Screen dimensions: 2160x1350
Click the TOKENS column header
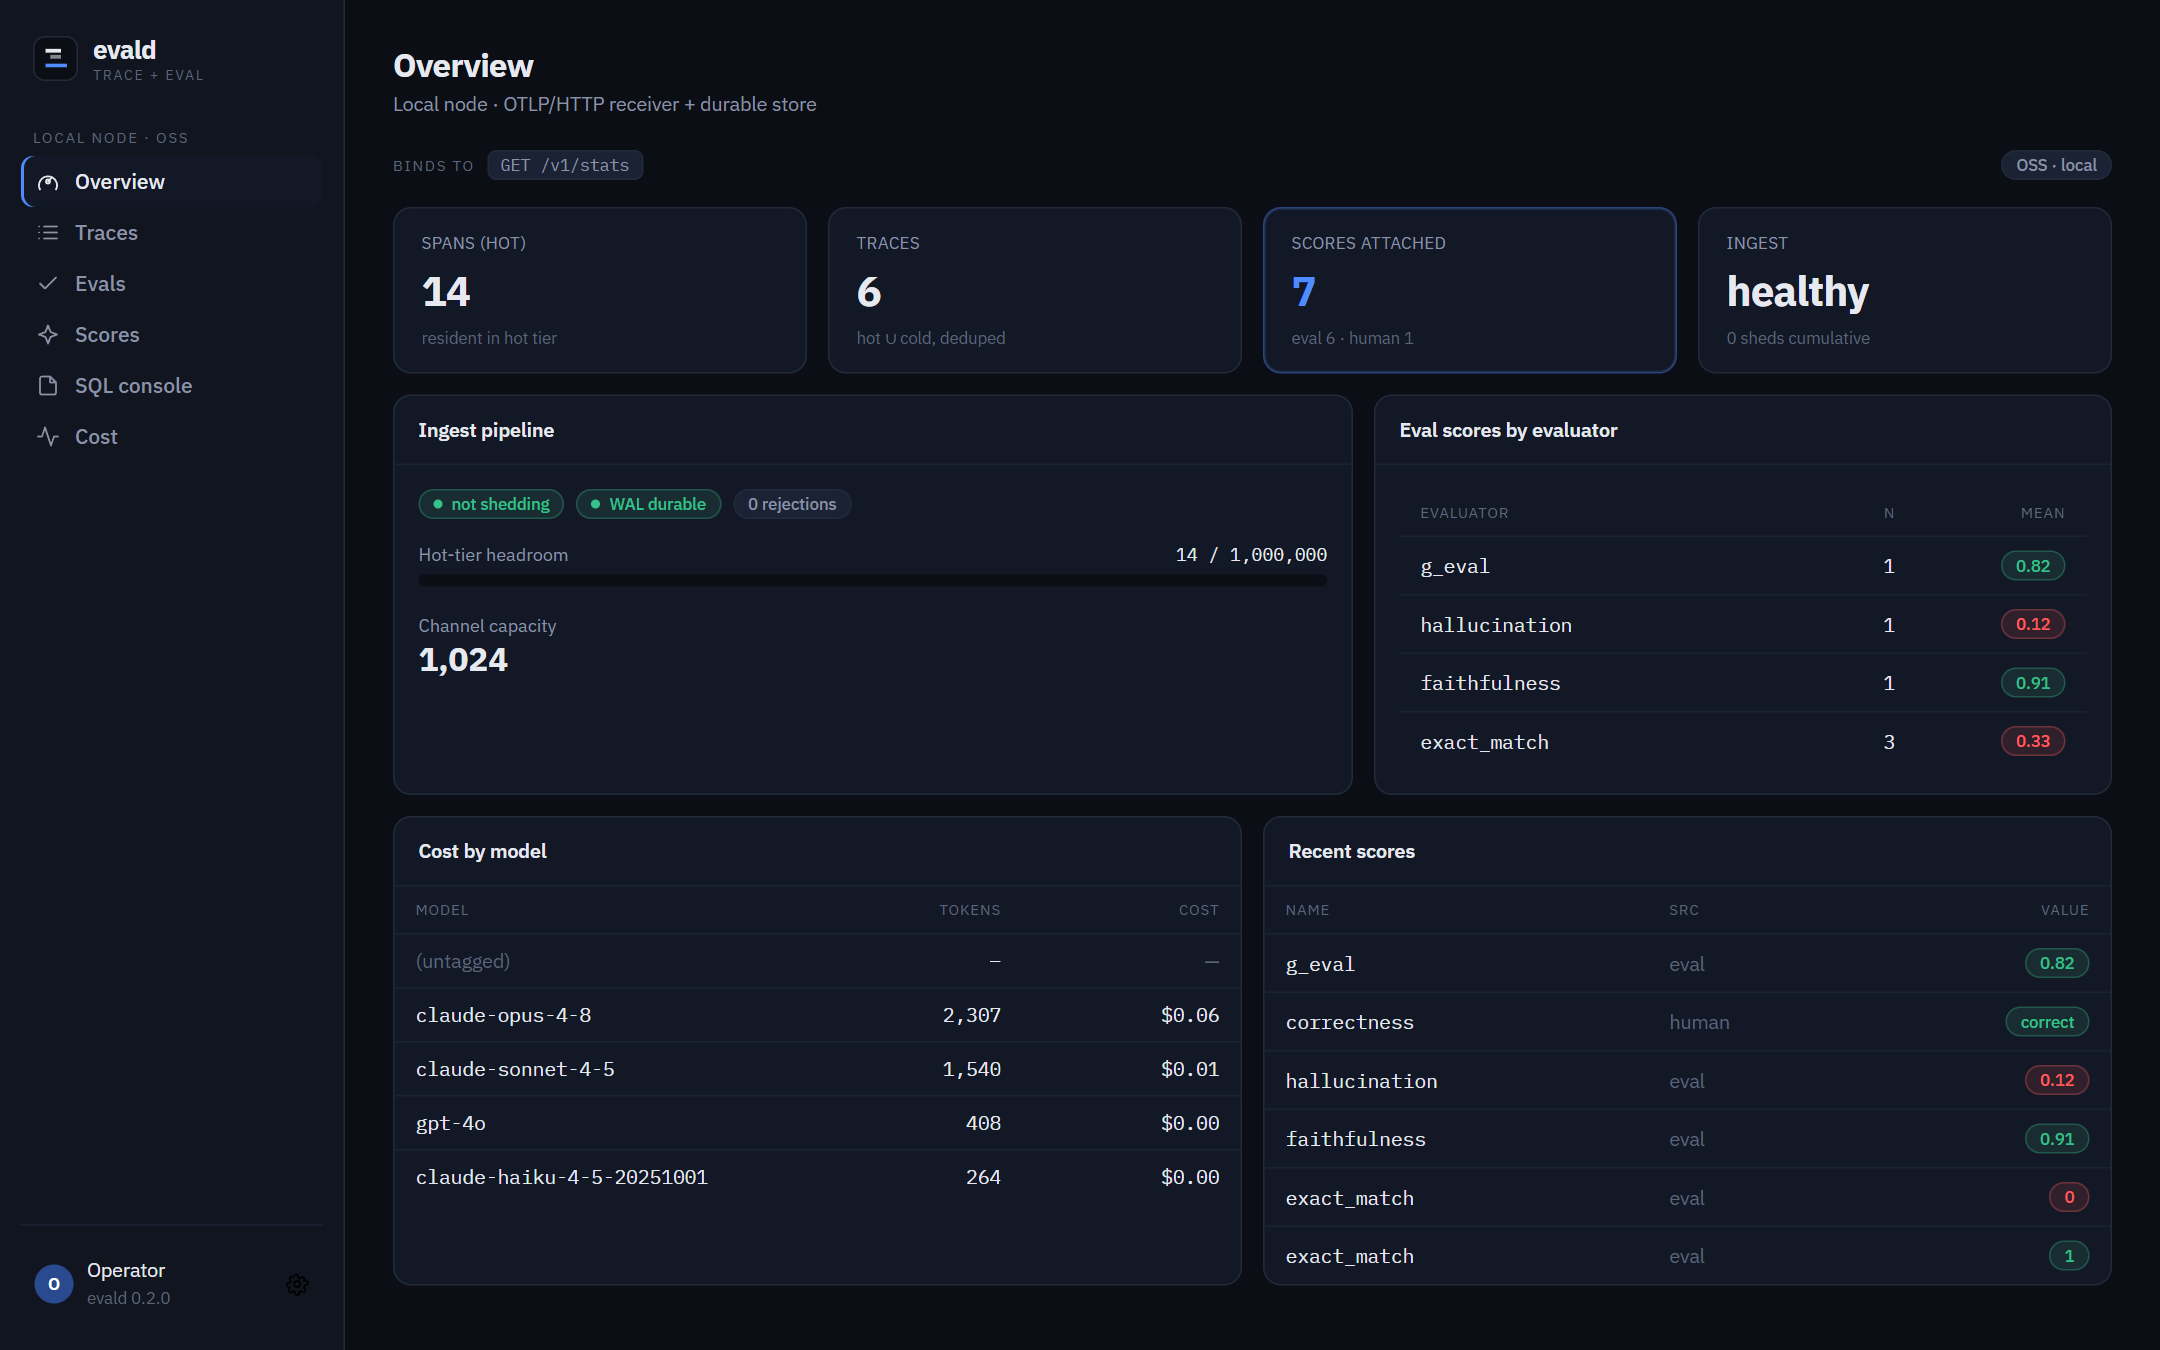tap(969, 910)
